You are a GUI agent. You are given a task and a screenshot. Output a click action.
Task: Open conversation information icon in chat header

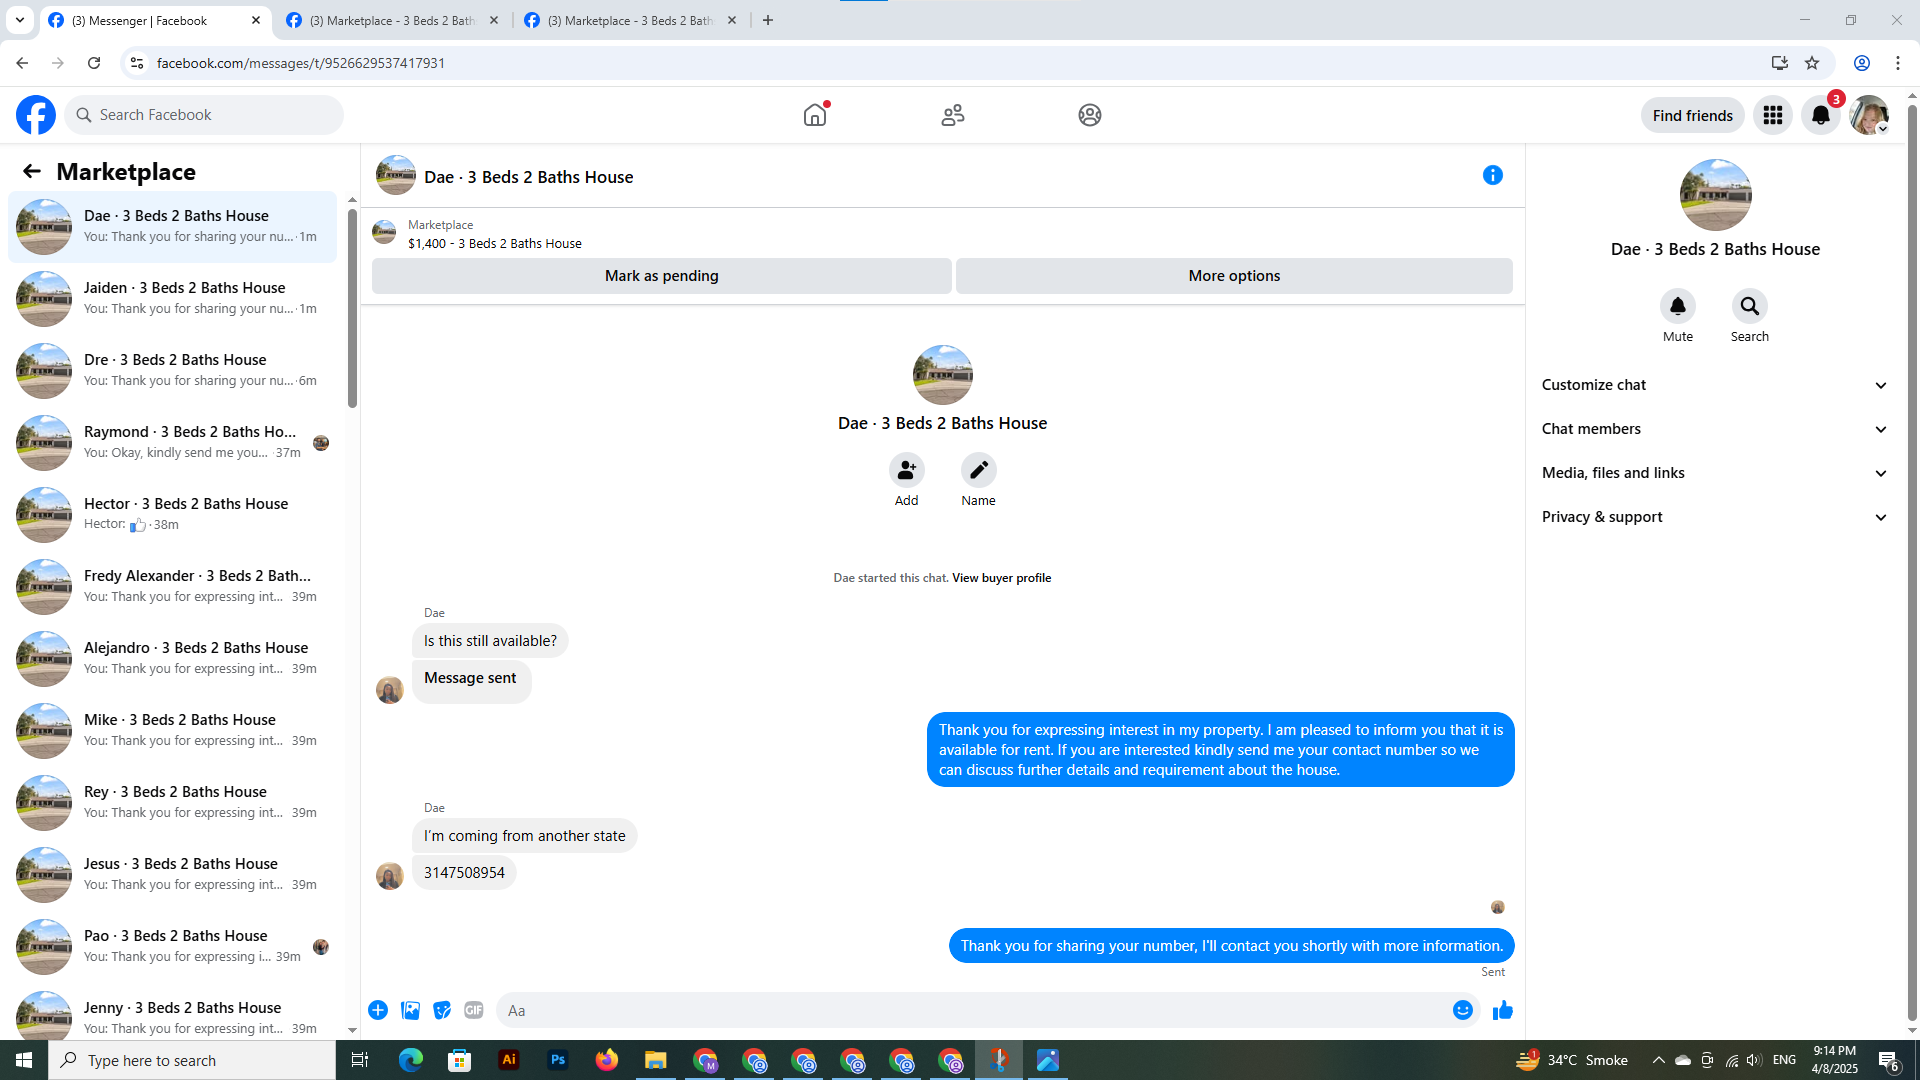[x=1492, y=176]
